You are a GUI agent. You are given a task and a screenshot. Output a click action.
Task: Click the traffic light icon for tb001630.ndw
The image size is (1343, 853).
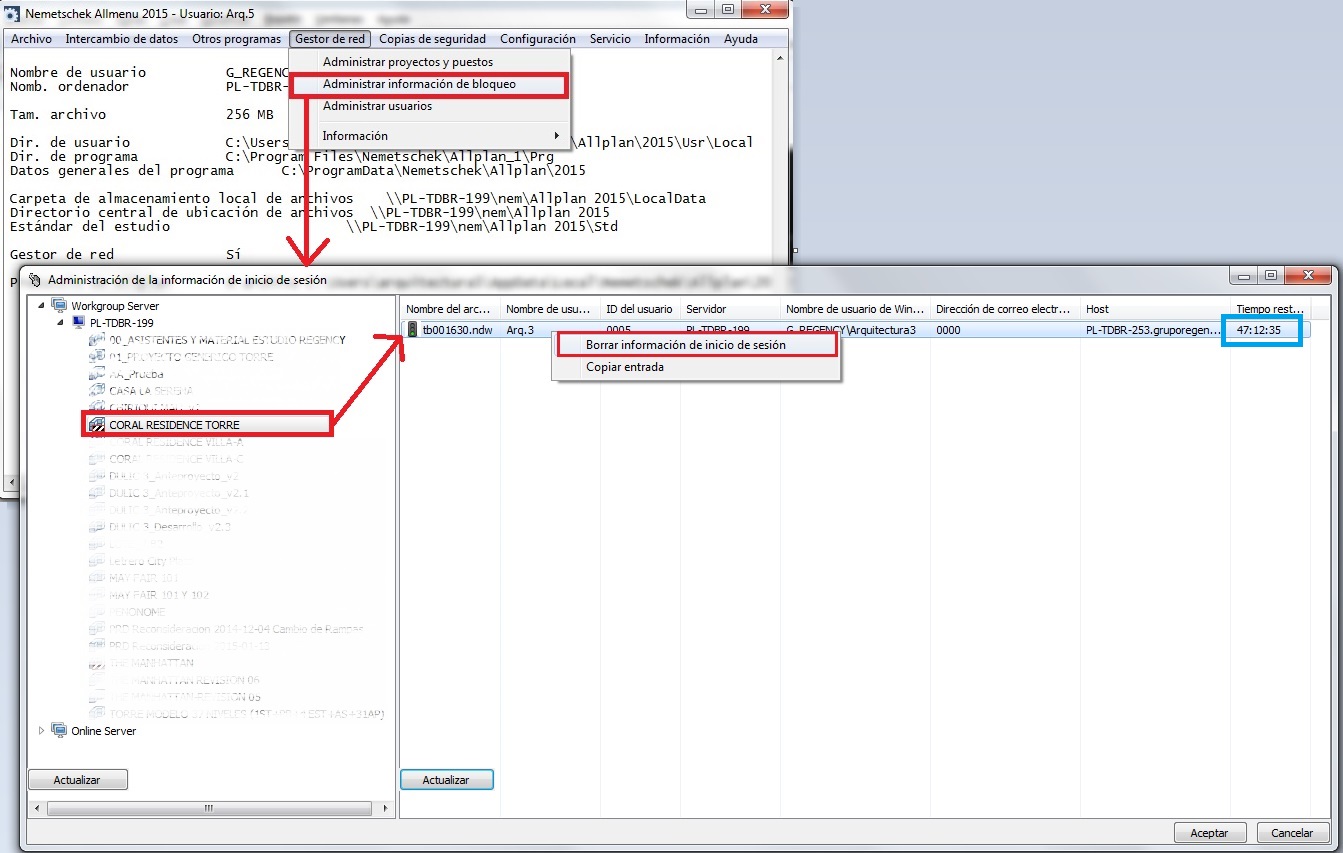point(412,329)
